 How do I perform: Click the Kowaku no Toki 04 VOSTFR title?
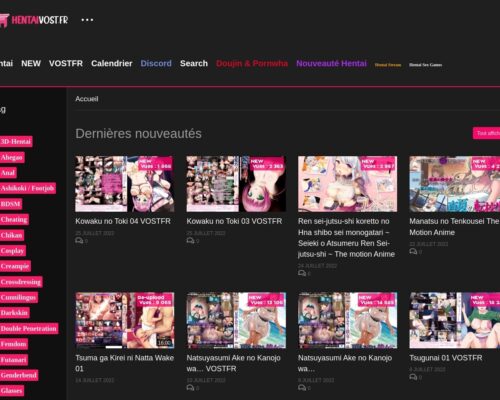click(x=123, y=221)
